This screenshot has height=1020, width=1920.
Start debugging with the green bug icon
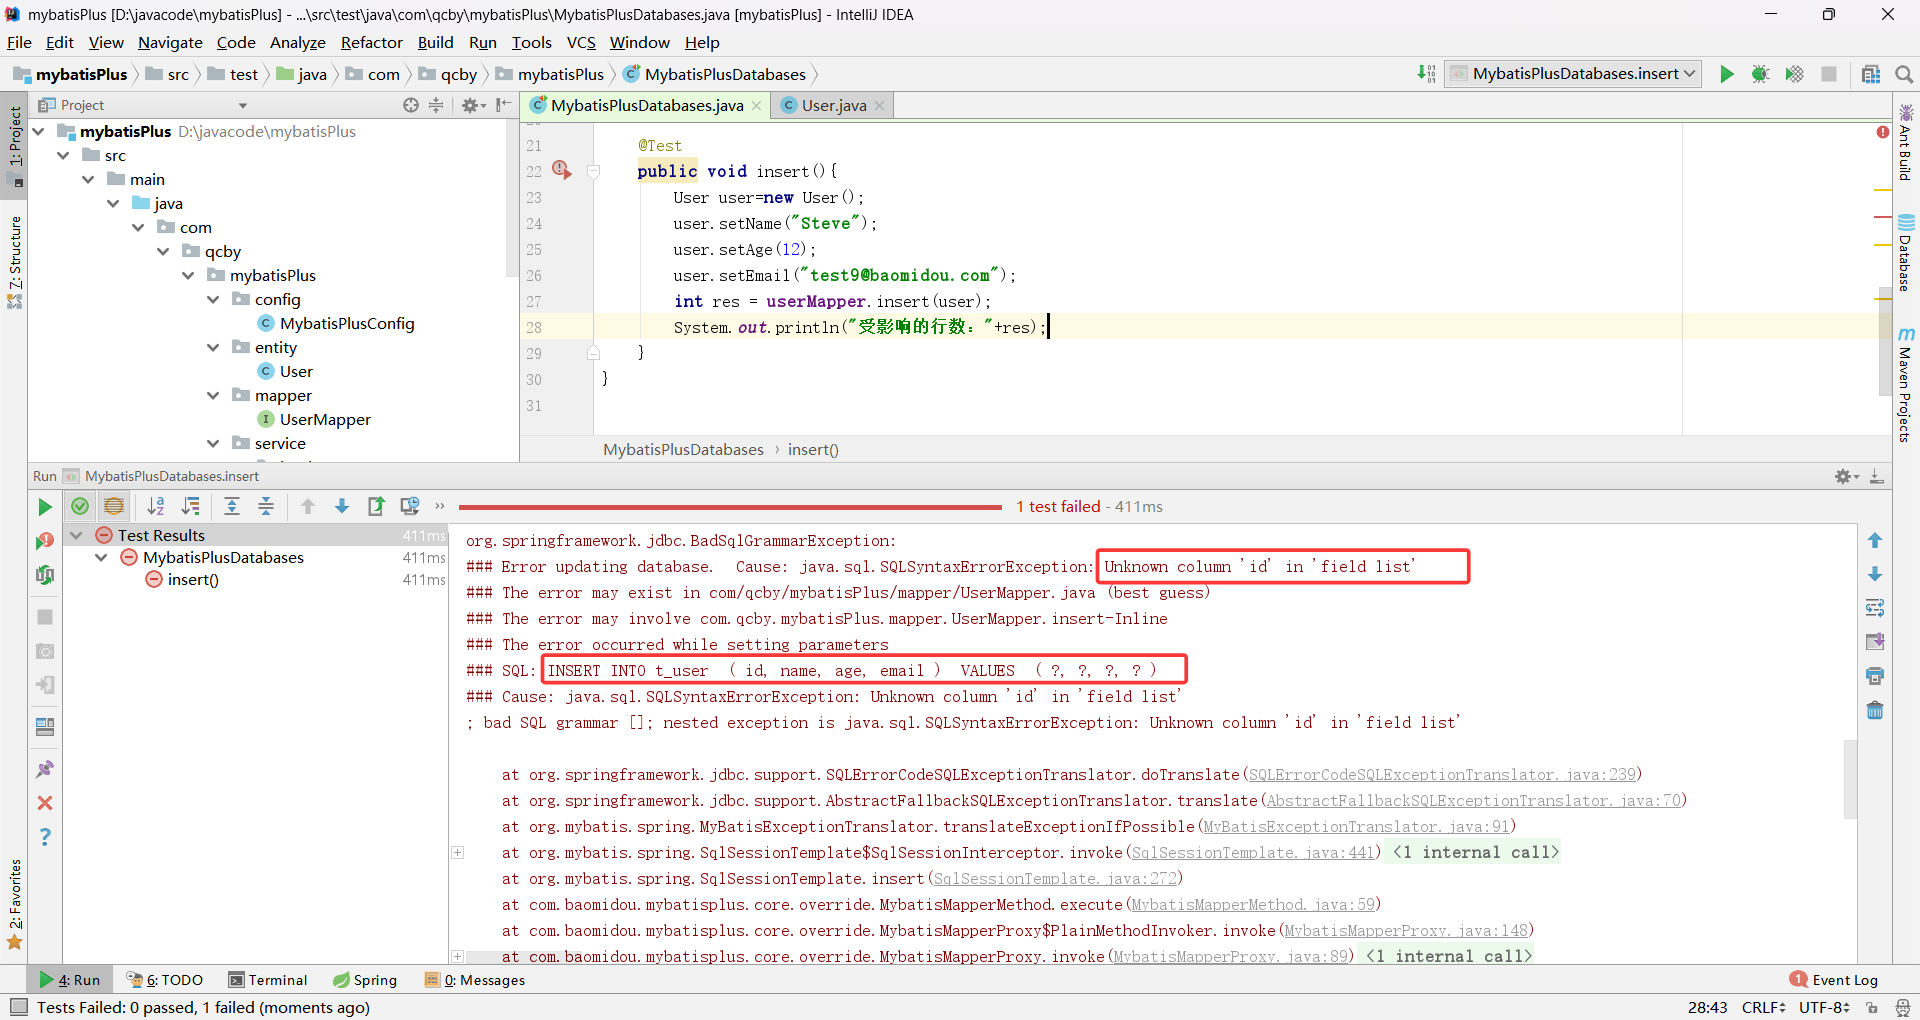1761,74
